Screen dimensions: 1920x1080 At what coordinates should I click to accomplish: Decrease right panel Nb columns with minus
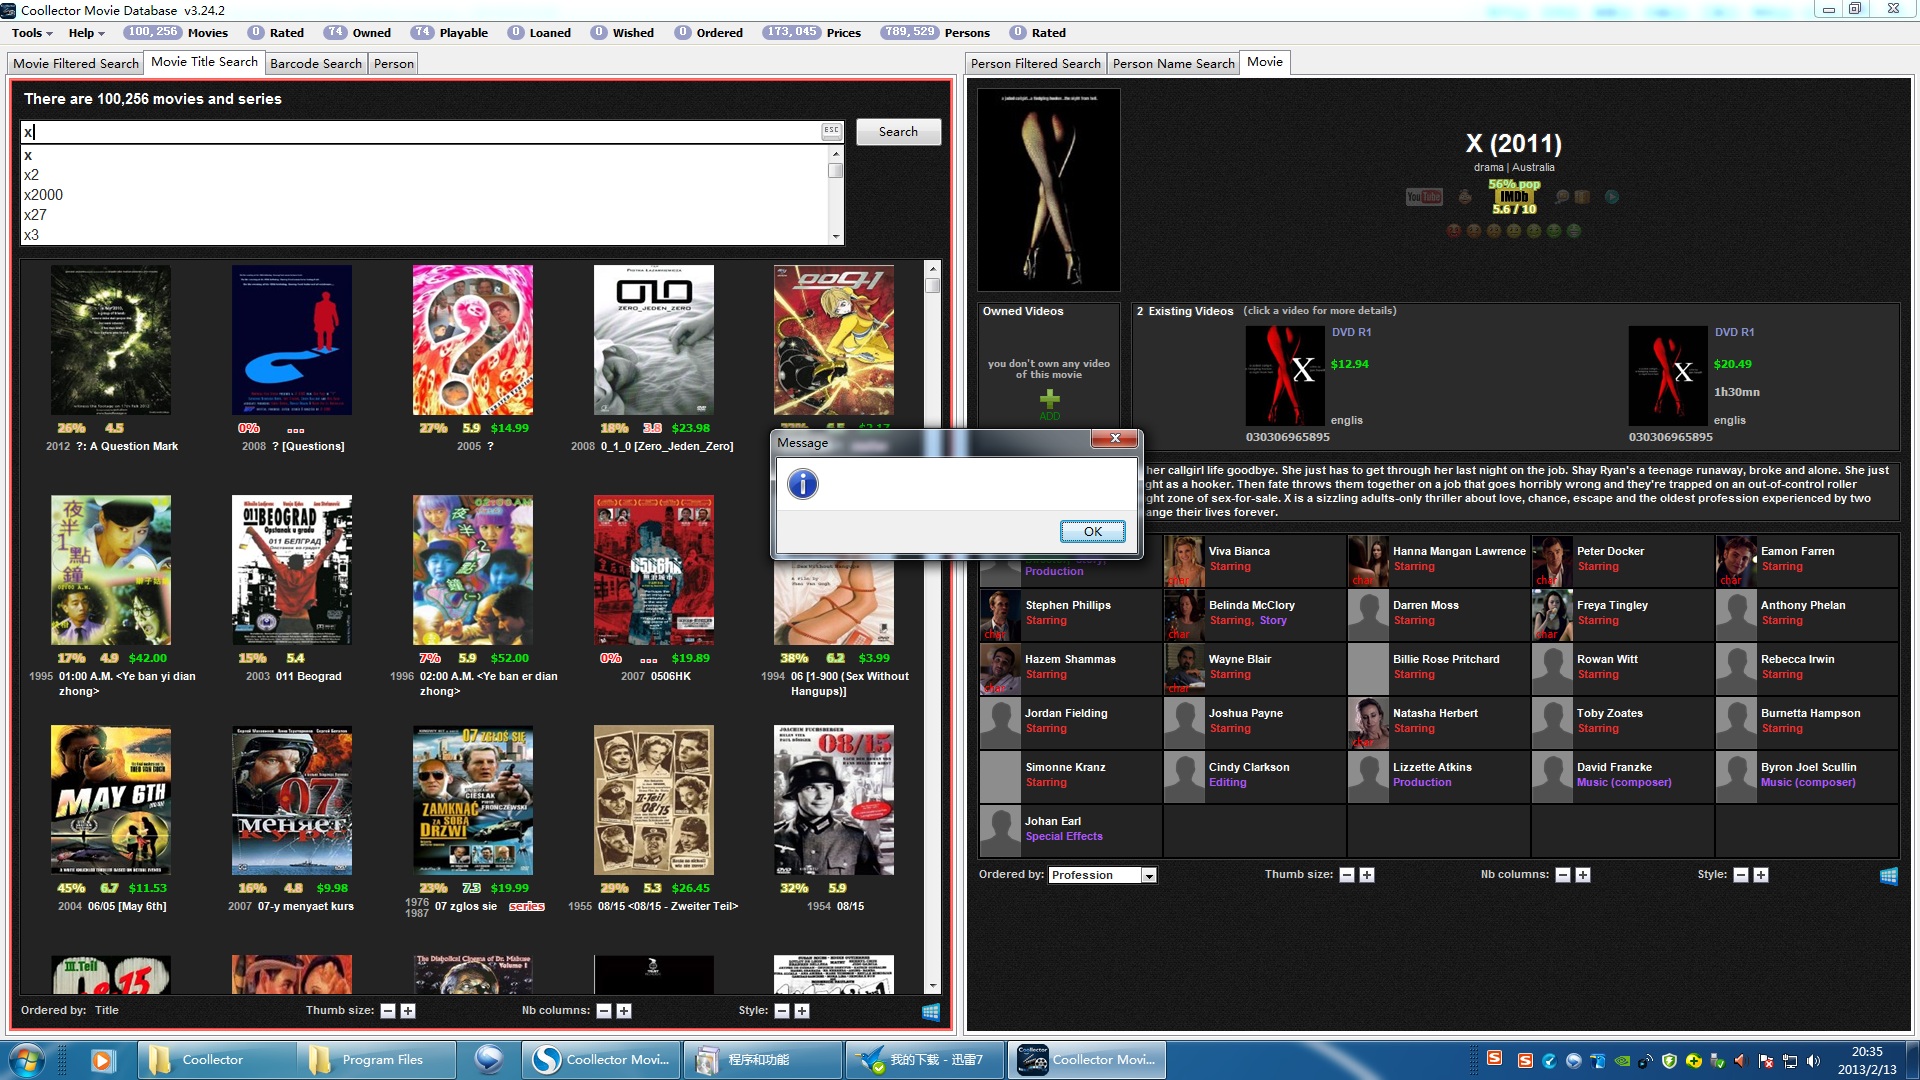(1563, 875)
